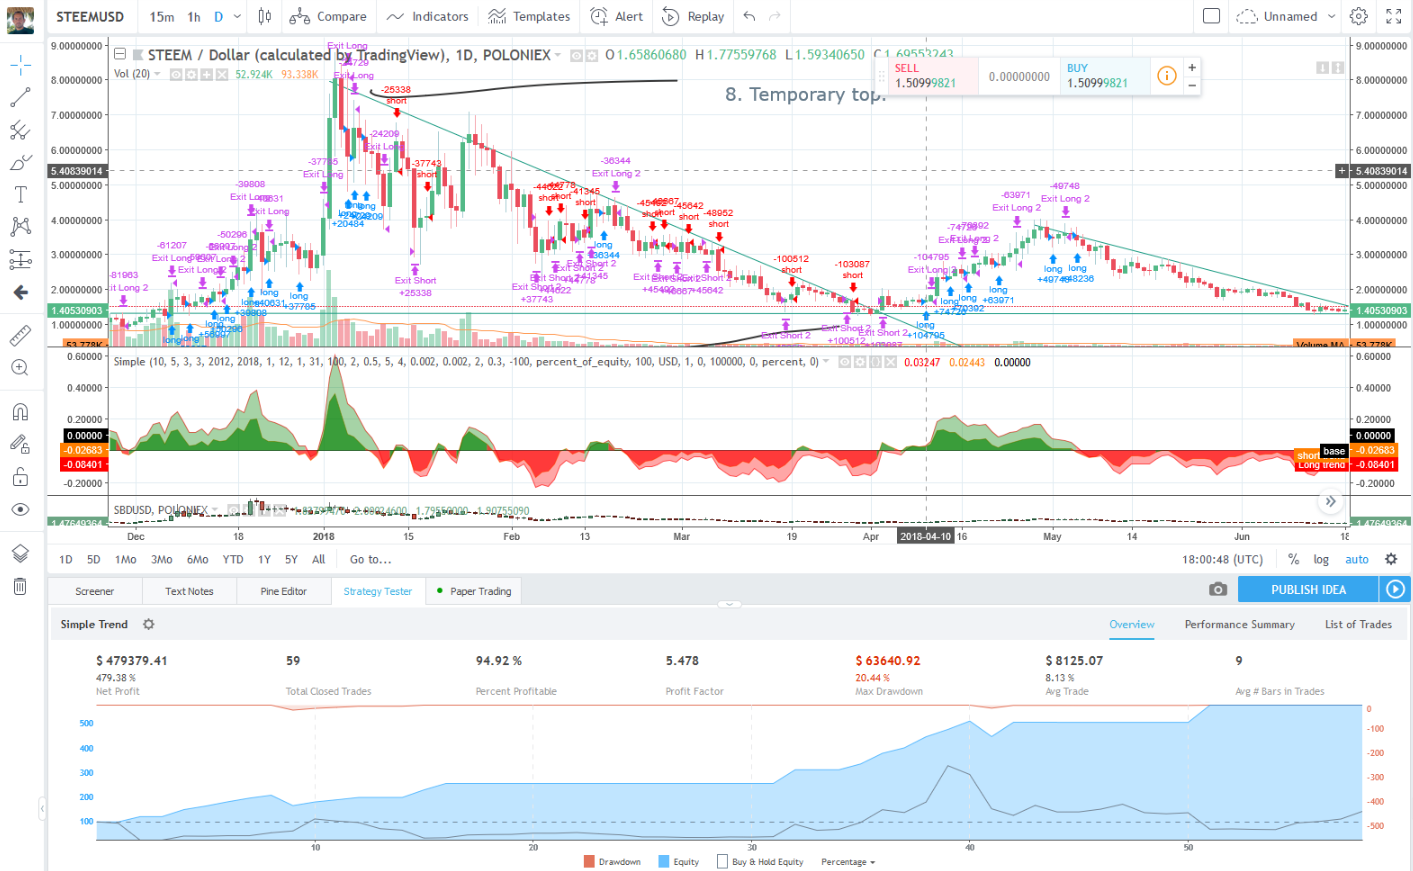The width and height of the screenshot is (1413, 871).
Task: Toggle stay in drawing mode
Action: [20, 445]
